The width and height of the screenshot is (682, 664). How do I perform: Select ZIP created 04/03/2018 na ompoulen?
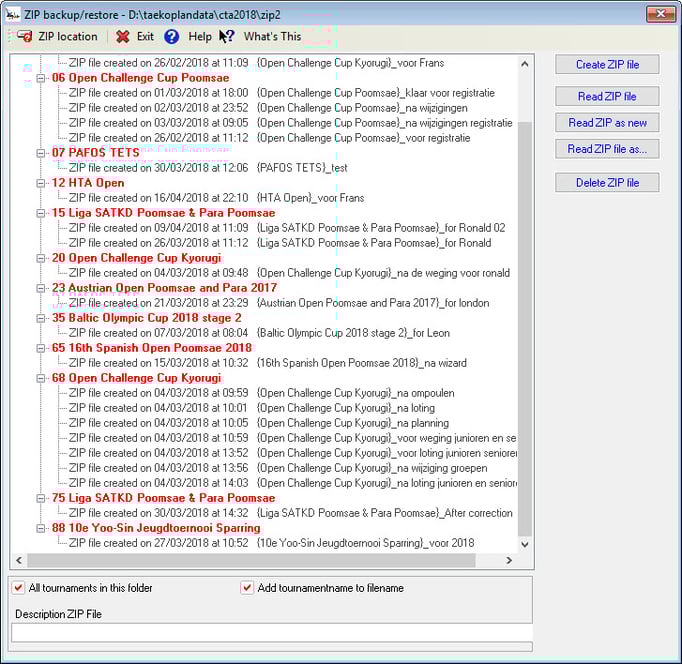tap(261, 393)
